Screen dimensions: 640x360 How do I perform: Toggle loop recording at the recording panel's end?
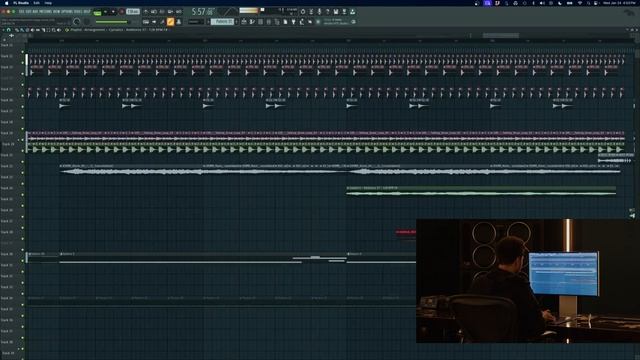pyautogui.click(x=178, y=12)
